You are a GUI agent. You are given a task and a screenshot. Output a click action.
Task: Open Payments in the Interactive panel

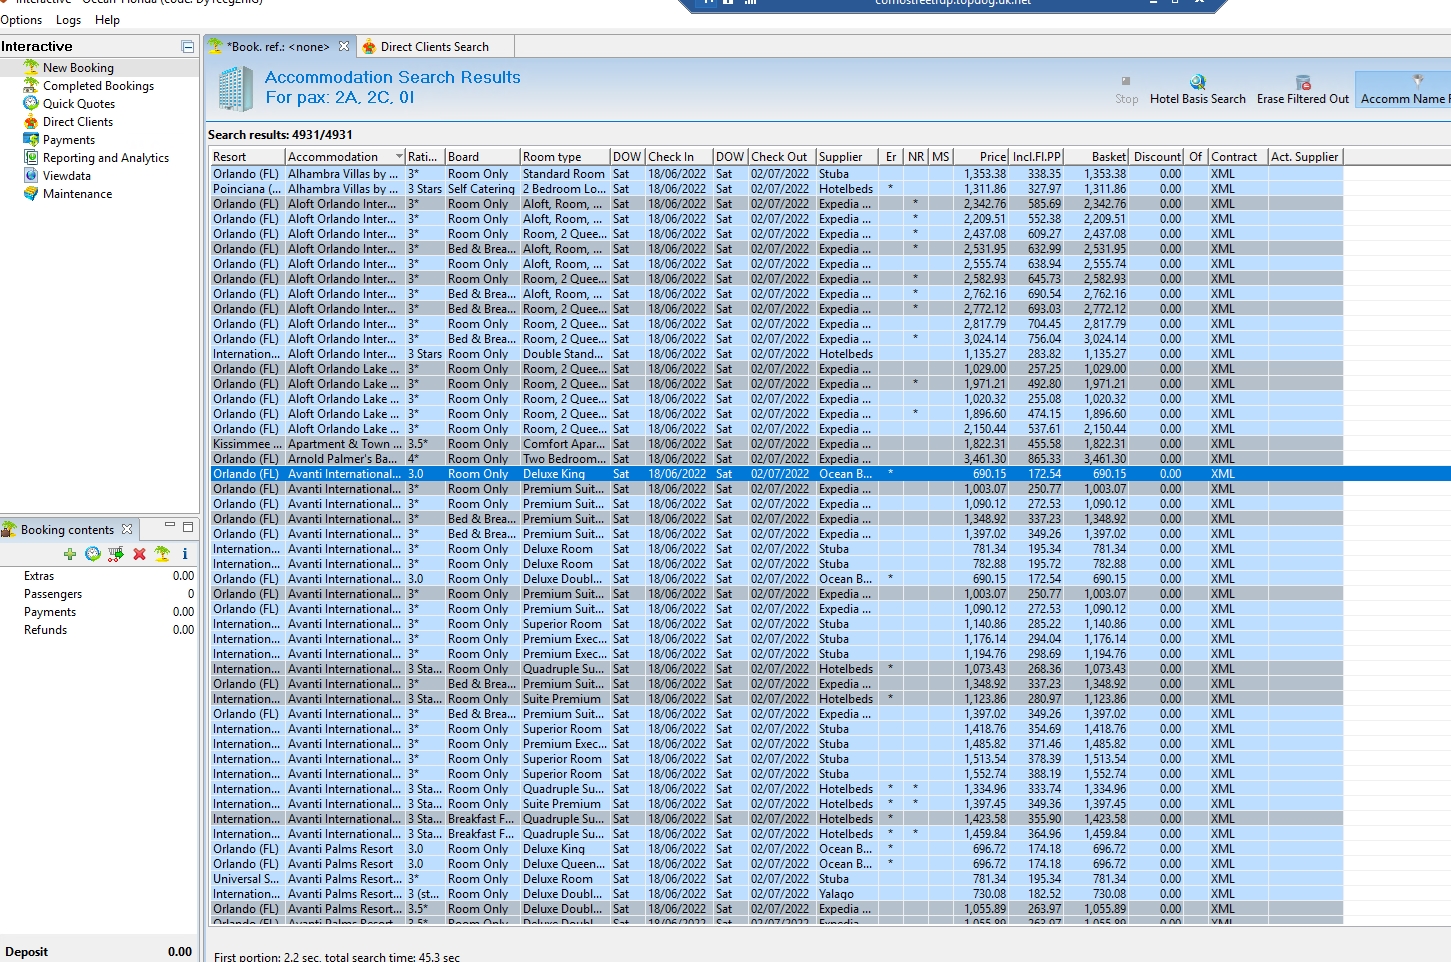[x=69, y=140]
